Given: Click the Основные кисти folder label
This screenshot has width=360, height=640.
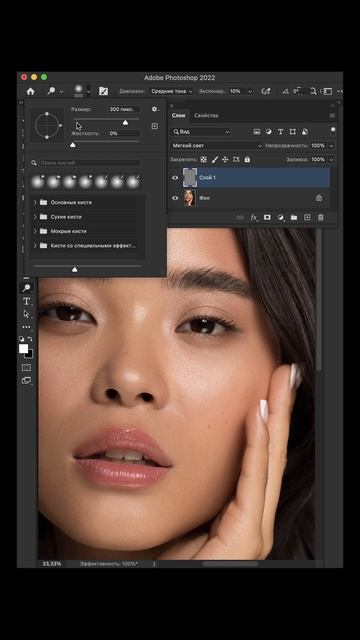Looking at the screenshot, I should pyautogui.click(x=71, y=202).
